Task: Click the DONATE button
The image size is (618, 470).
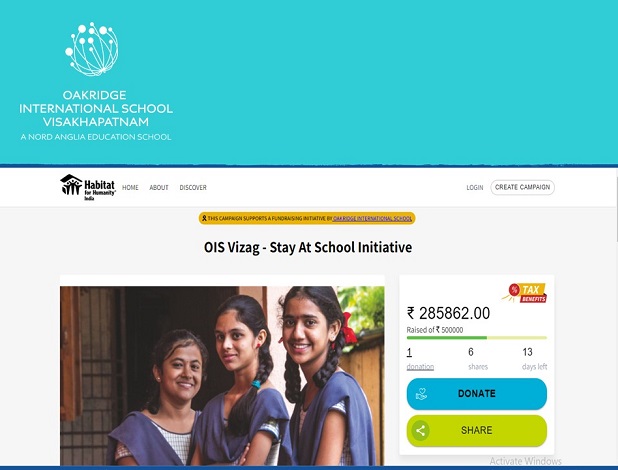Action: [477, 394]
